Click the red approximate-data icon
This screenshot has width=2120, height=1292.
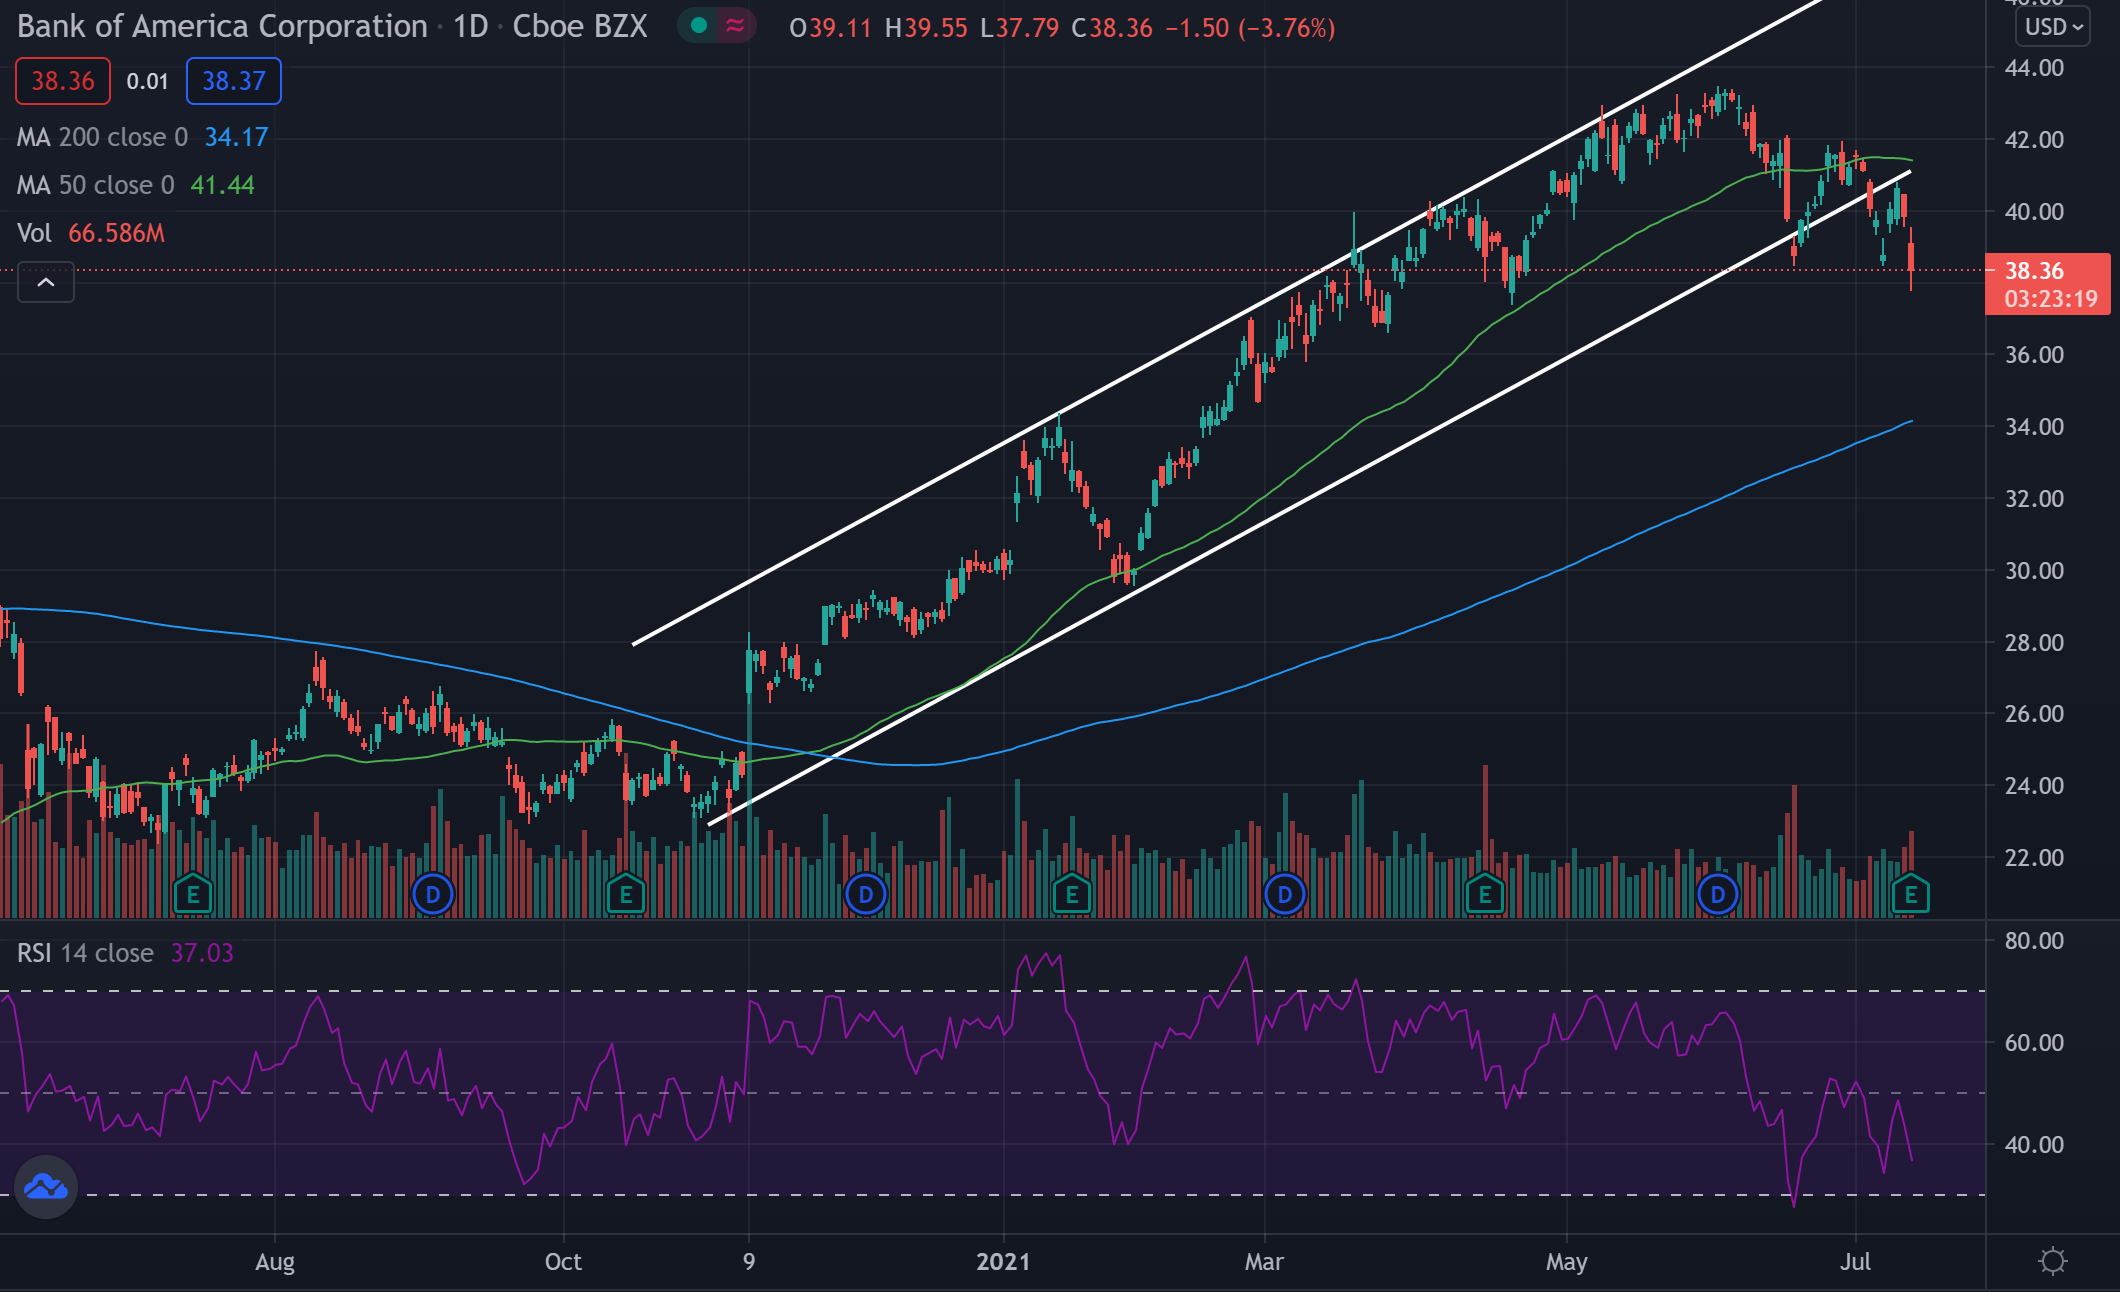[736, 26]
